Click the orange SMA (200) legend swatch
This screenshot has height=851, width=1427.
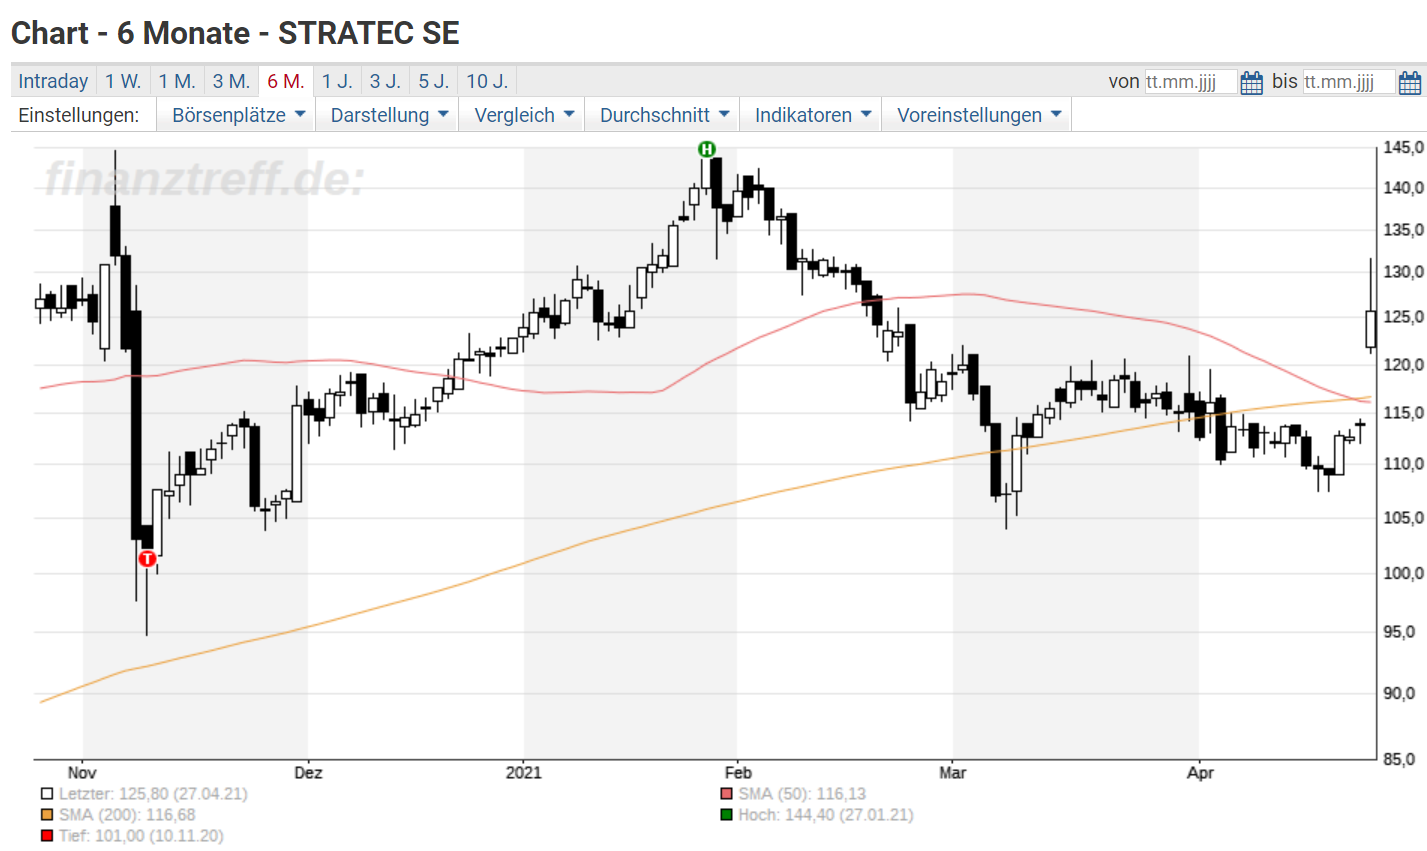coord(47,815)
